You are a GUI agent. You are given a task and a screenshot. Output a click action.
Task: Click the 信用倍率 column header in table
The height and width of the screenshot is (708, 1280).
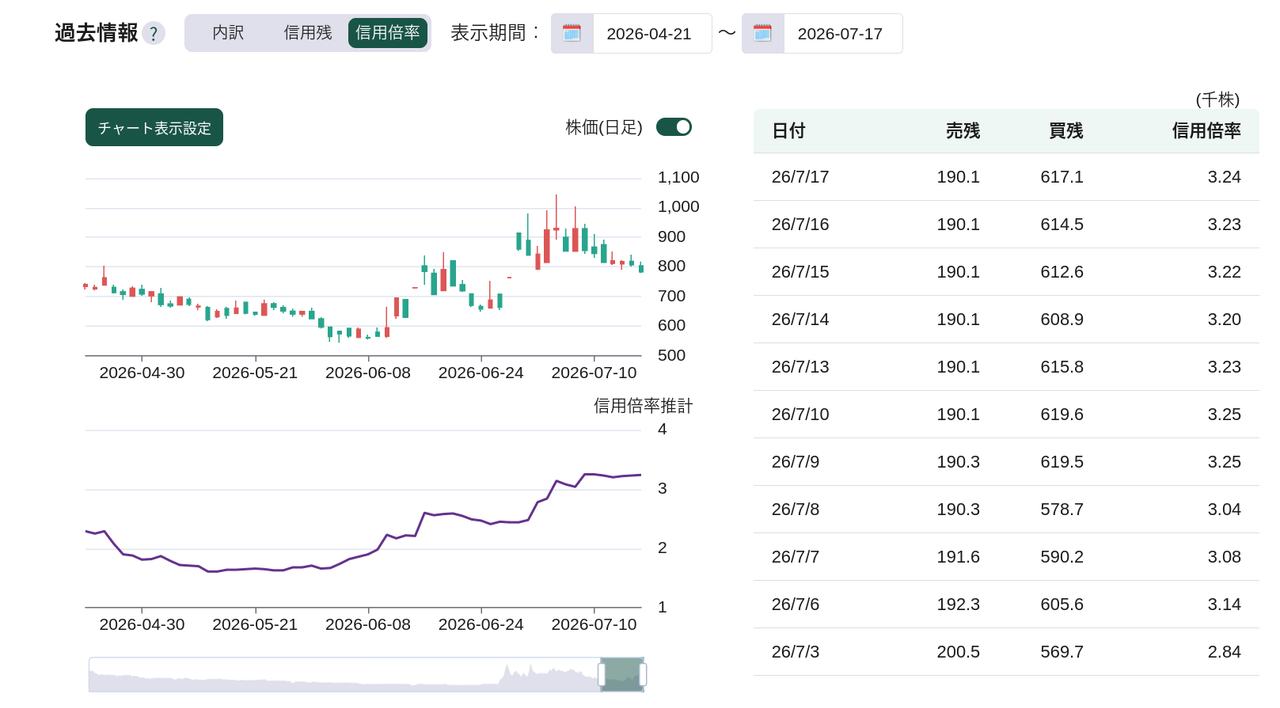point(1206,131)
